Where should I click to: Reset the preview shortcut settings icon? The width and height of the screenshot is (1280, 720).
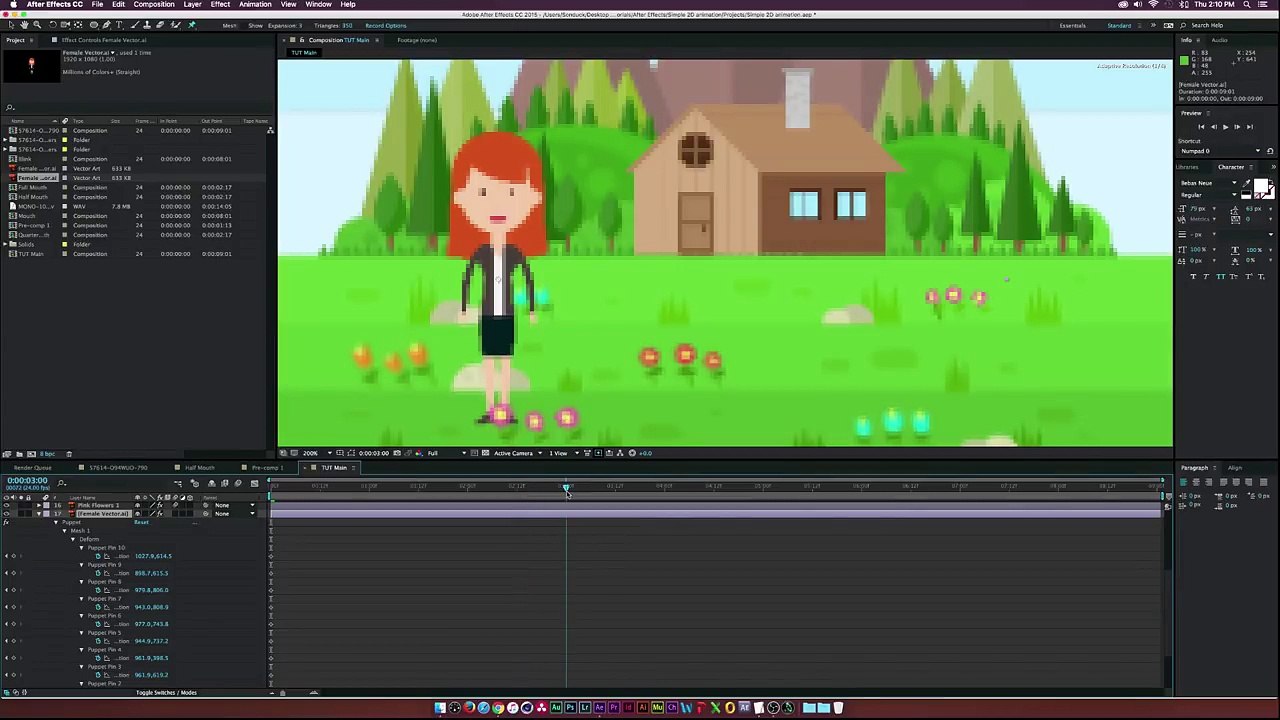pyautogui.click(x=1270, y=151)
